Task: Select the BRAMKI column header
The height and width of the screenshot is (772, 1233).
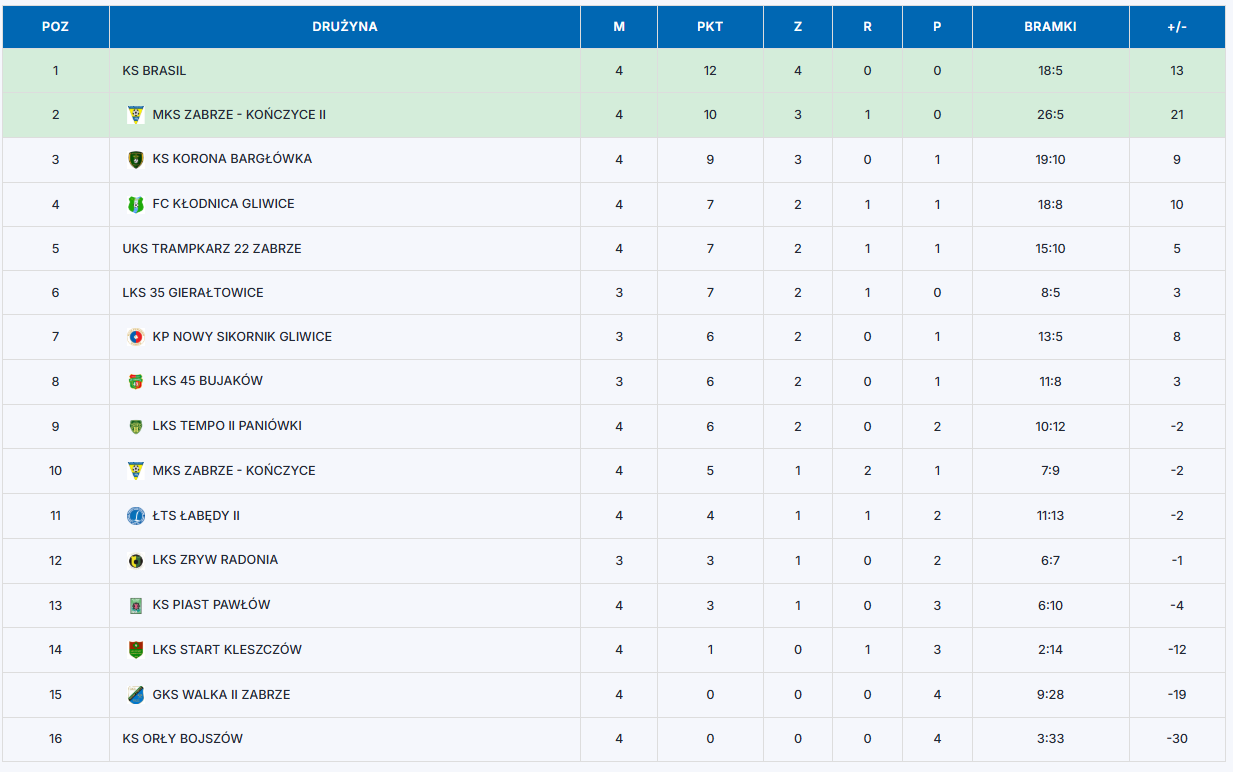Action: 1050,27
